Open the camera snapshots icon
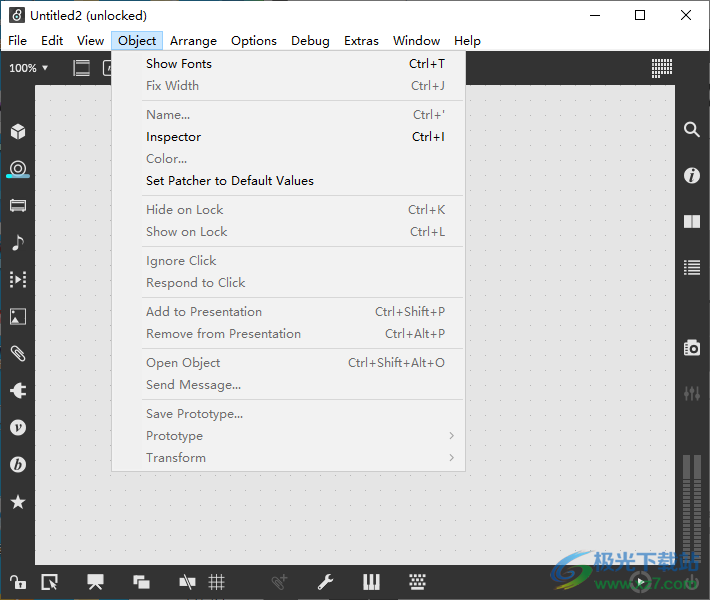 [x=691, y=348]
